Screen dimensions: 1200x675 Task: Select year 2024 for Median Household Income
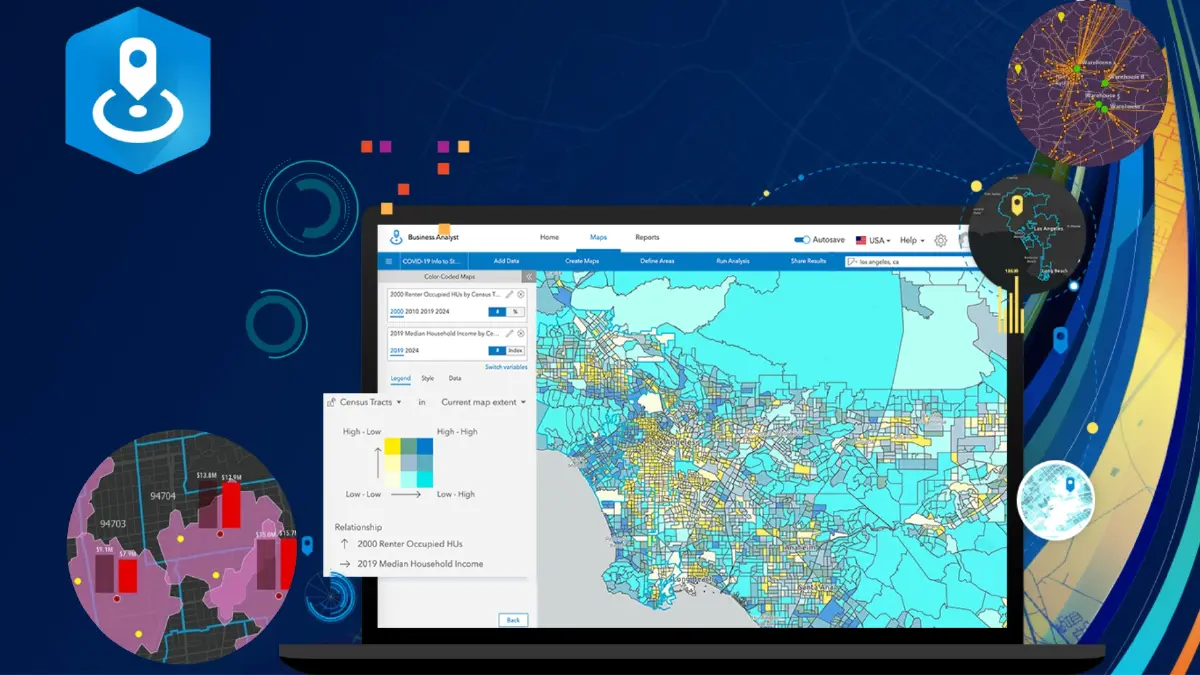[x=412, y=350]
